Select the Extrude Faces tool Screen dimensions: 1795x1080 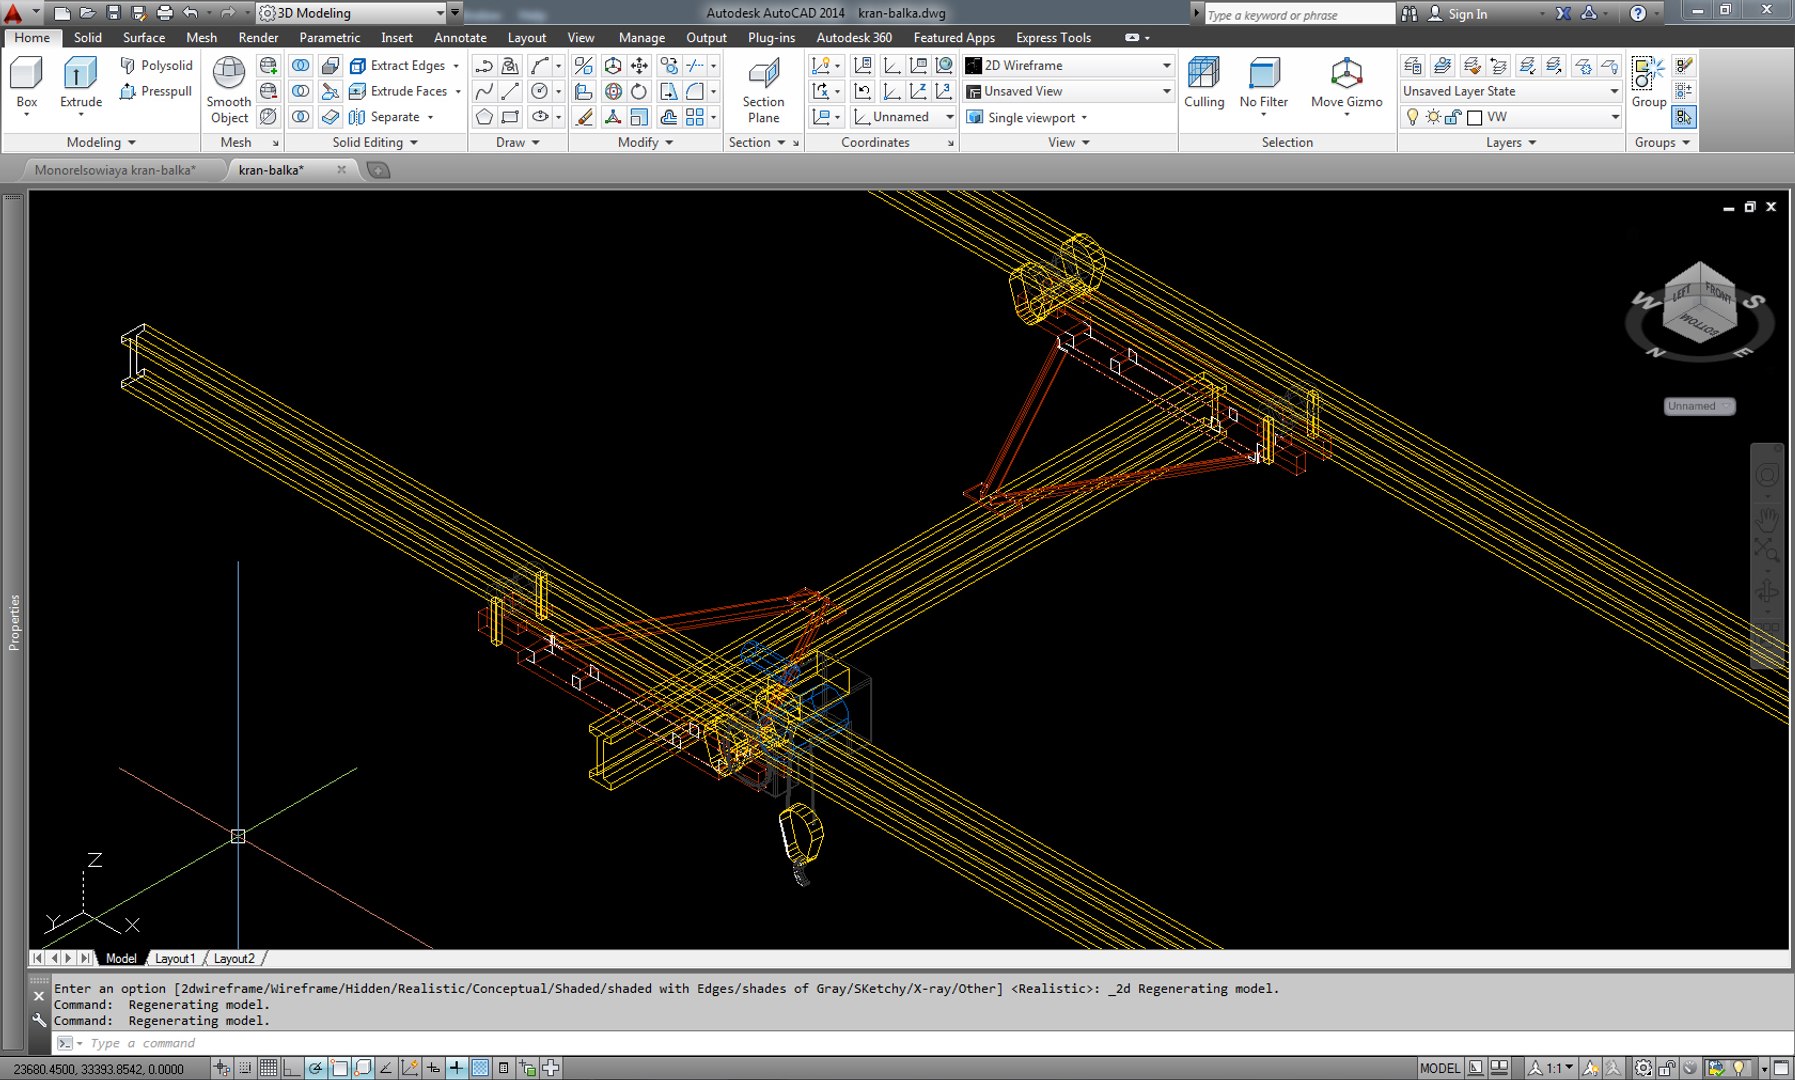pos(399,91)
